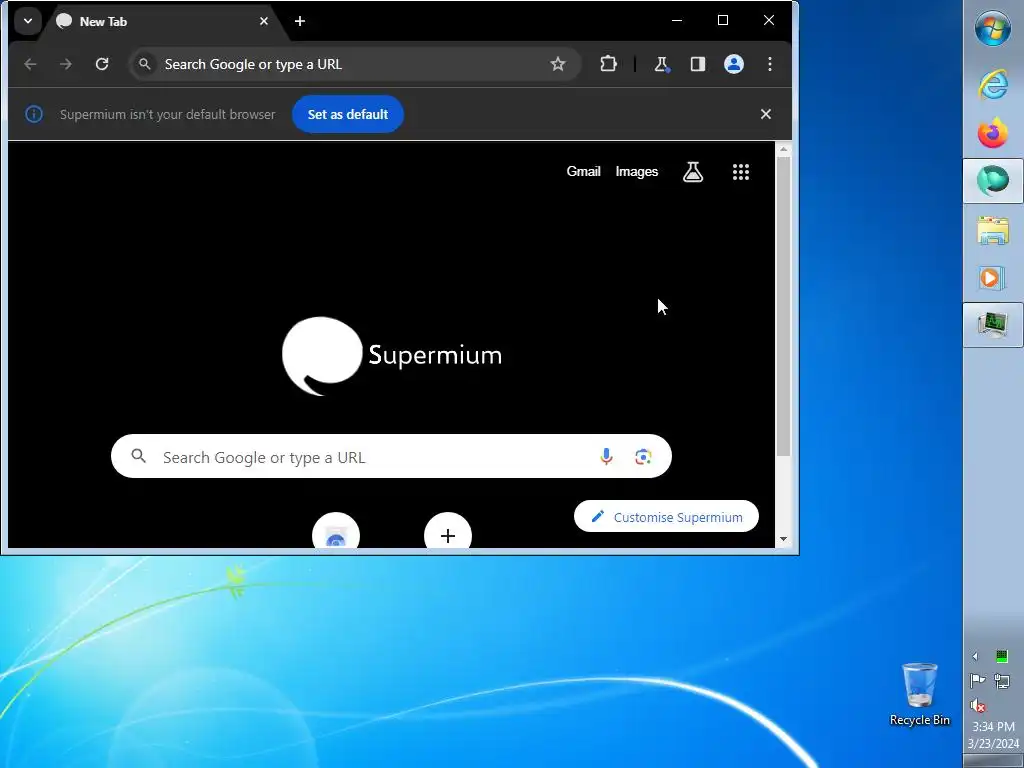The height and width of the screenshot is (768, 1024).
Task: Show hidden tray icons arrow
Action: click(x=975, y=656)
